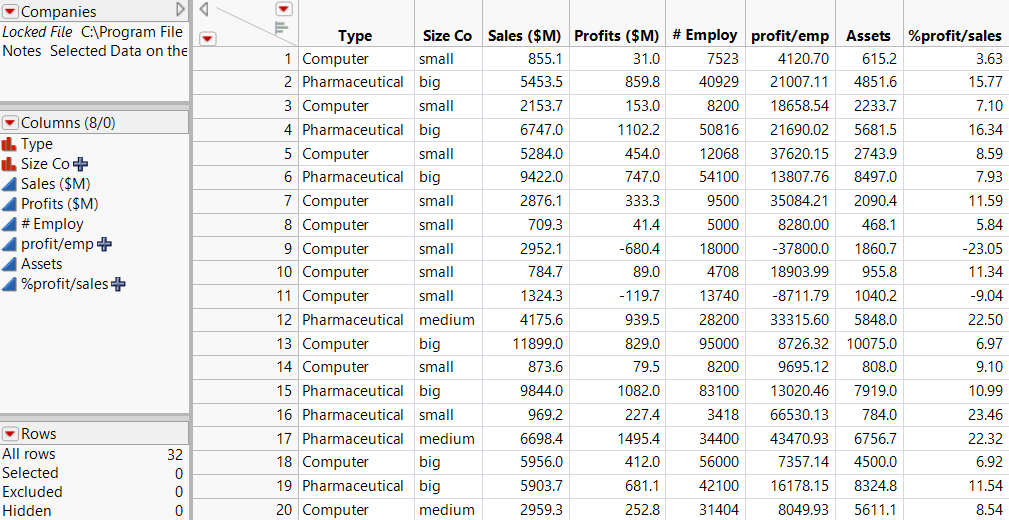The image size is (1009, 520).
Task: Click the expand arrow right of Companies
Action: pyautogui.click(x=180, y=10)
